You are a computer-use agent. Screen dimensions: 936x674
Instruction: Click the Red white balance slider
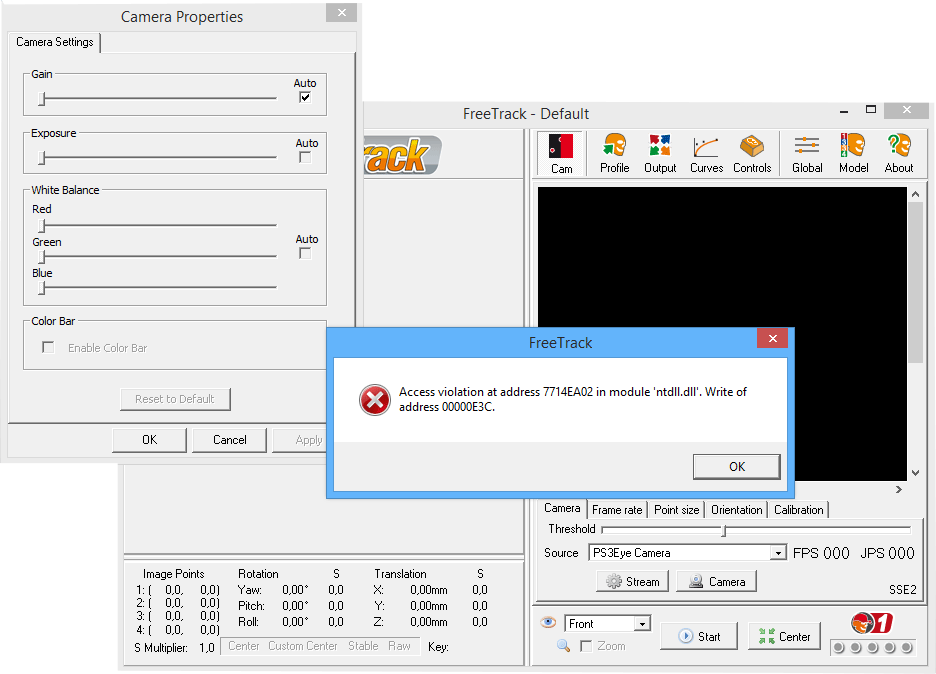[158, 226]
